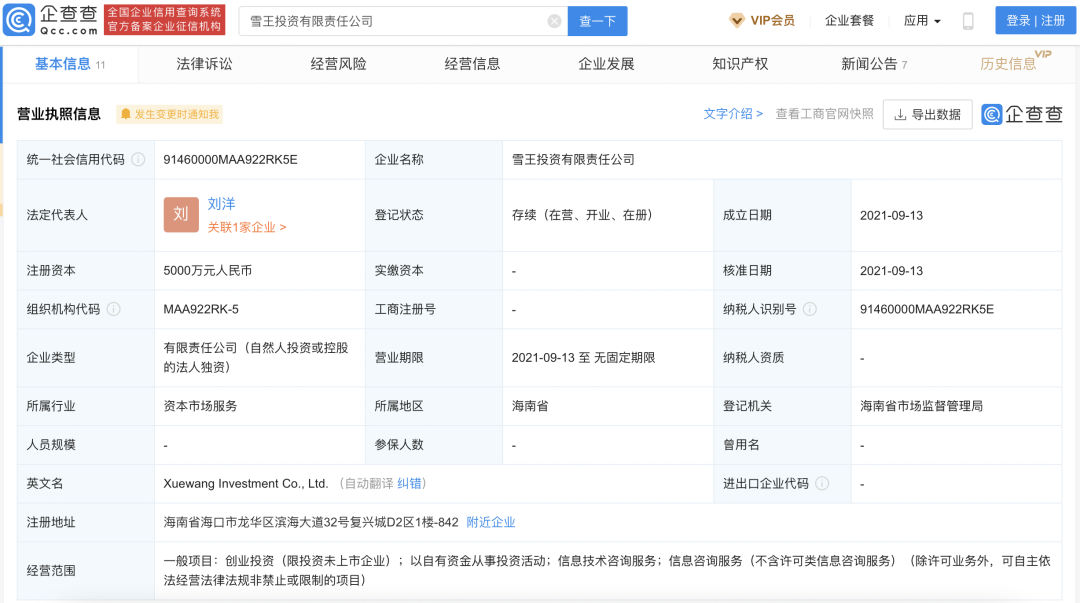The width and height of the screenshot is (1080, 603).
Task: Select company name 雪王投资有限责任公司 in table
Action: pos(573,160)
